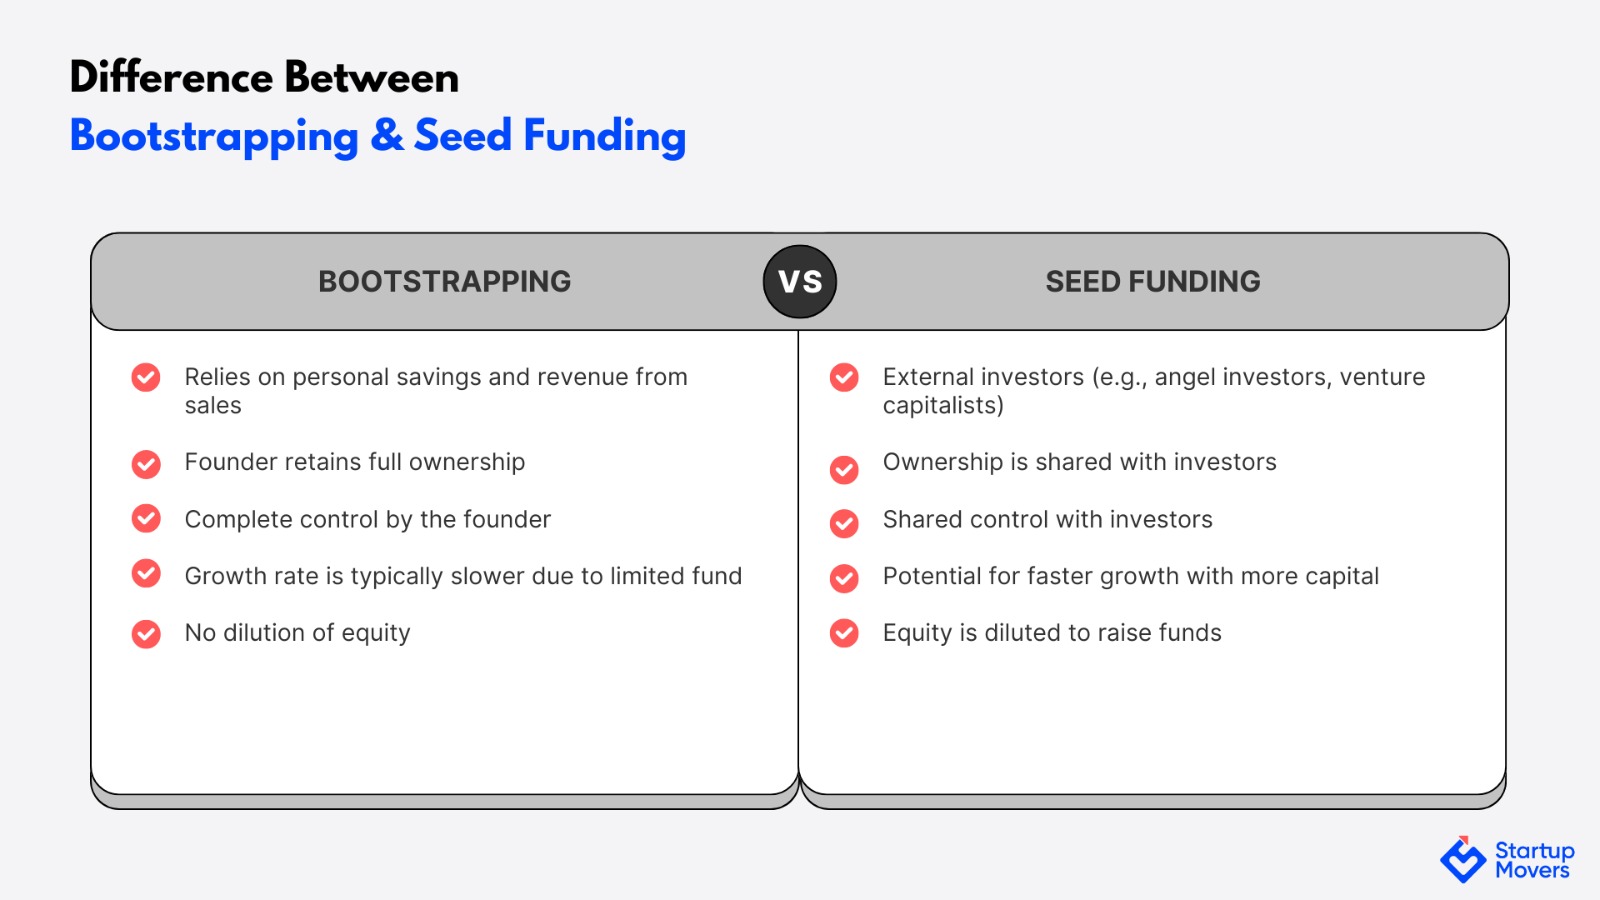The width and height of the screenshot is (1600, 900).
Task: Click the text 'Founder retains full ownership'
Action: 355,462
